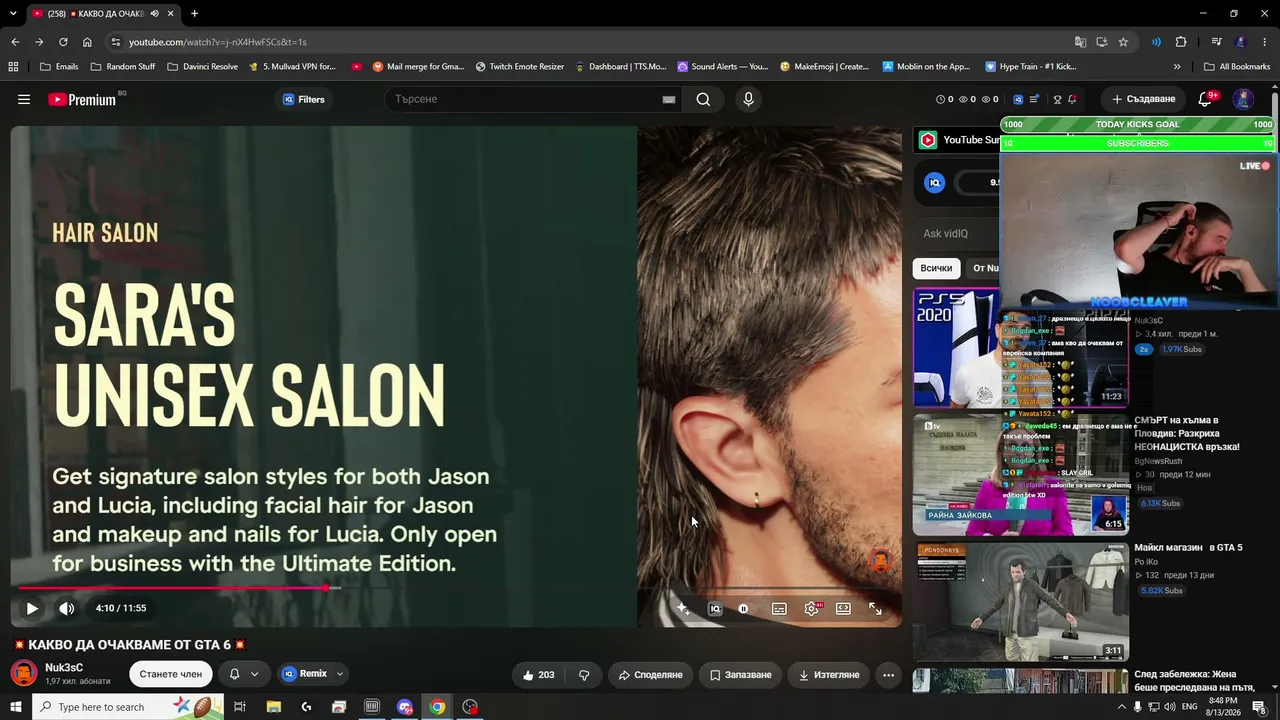Open the tab search dropdown arrow
Viewport: 1280px width, 720px height.
coord(13,13)
